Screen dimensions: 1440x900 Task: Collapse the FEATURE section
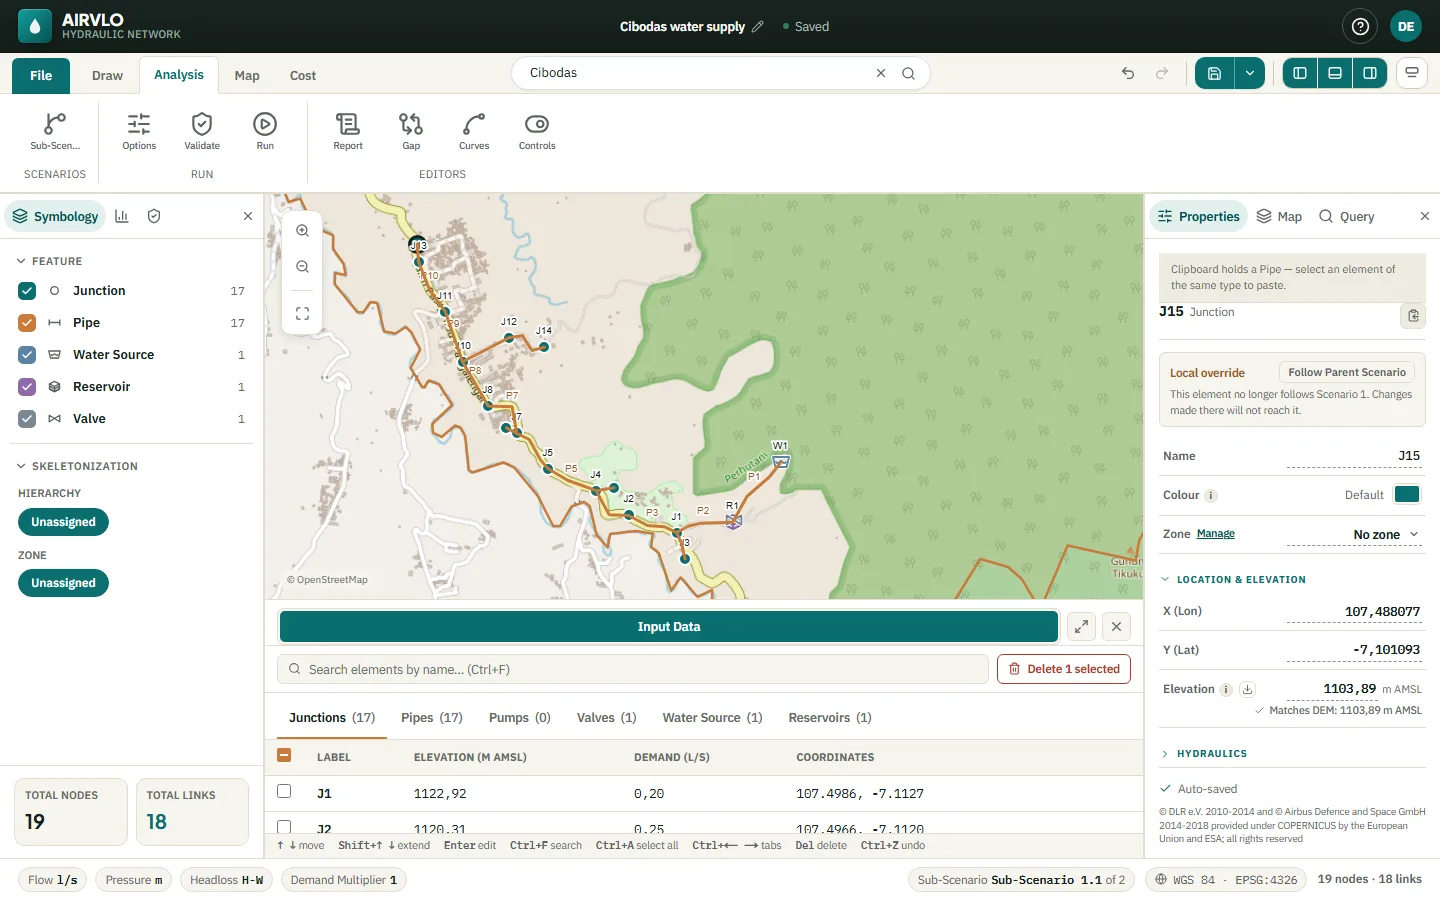coord(49,261)
